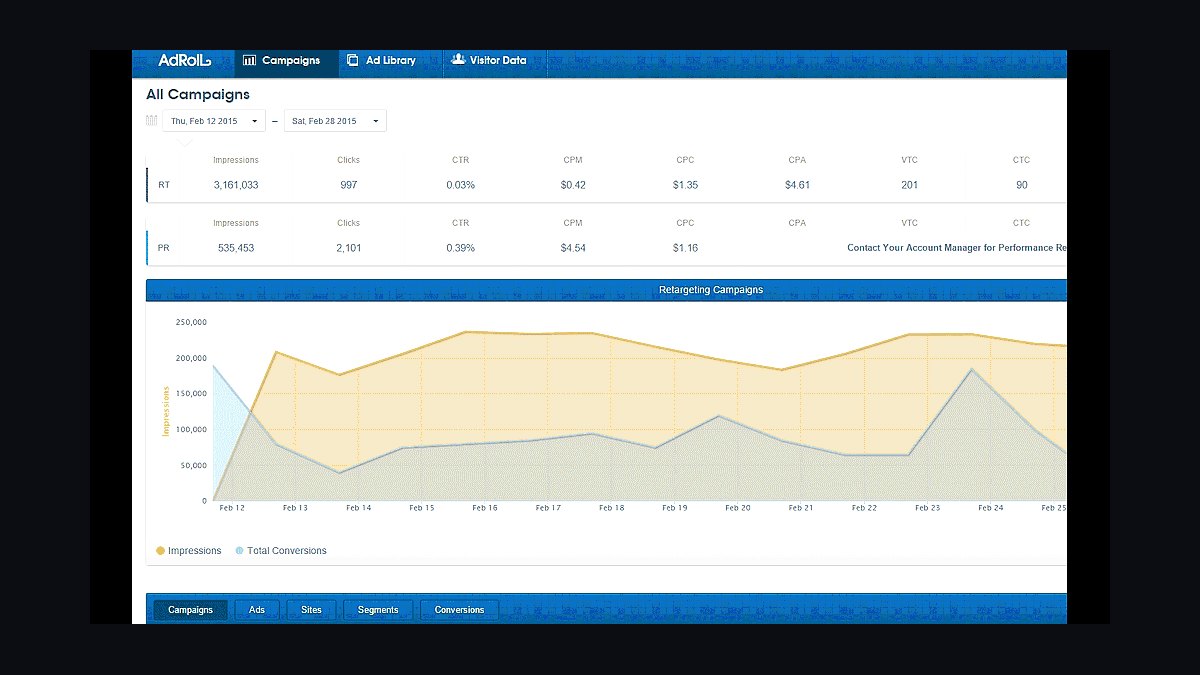The image size is (1200, 675).
Task: Select the Sites tab in the bottom bar
Action: click(x=311, y=610)
